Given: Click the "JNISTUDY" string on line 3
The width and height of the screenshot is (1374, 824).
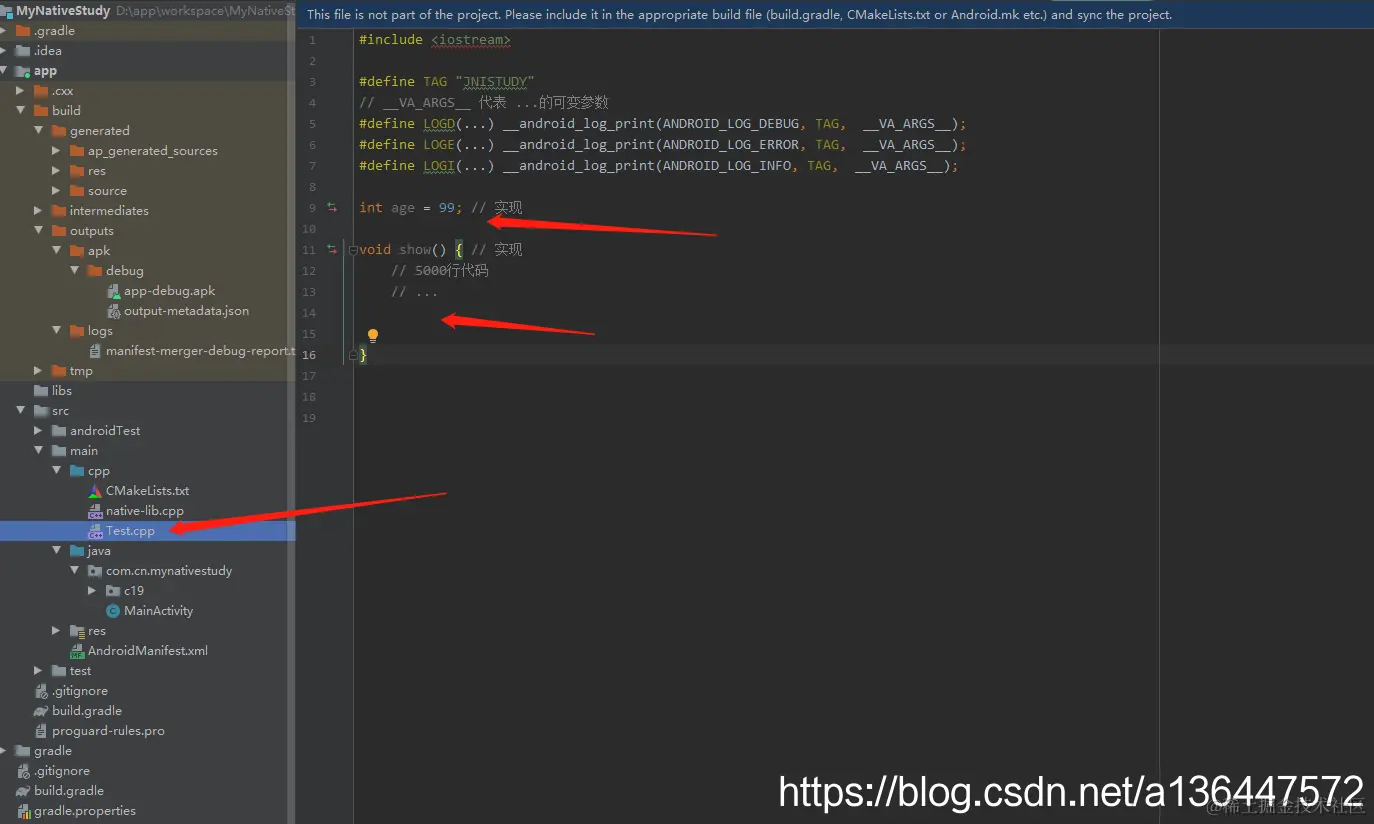Looking at the screenshot, I should coord(495,82).
